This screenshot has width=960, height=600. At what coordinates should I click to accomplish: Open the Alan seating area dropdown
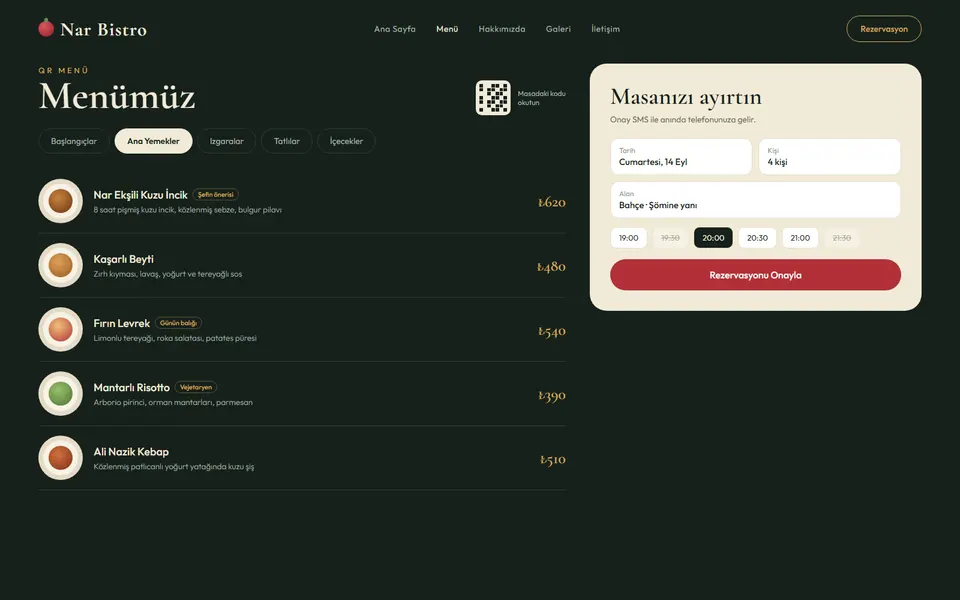click(x=756, y=200)
